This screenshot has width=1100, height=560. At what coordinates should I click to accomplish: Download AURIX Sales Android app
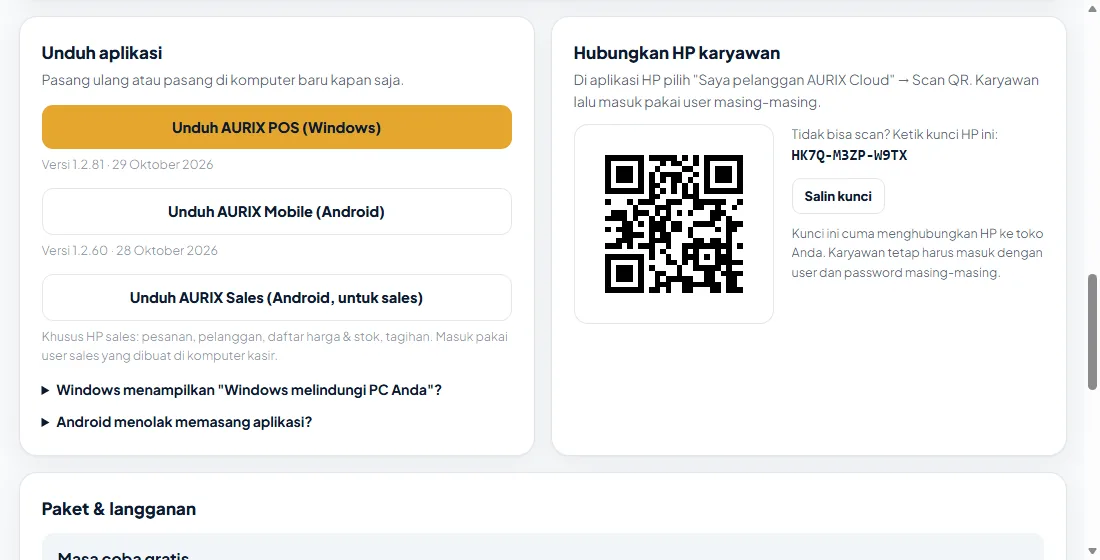[x=276, y=298]
